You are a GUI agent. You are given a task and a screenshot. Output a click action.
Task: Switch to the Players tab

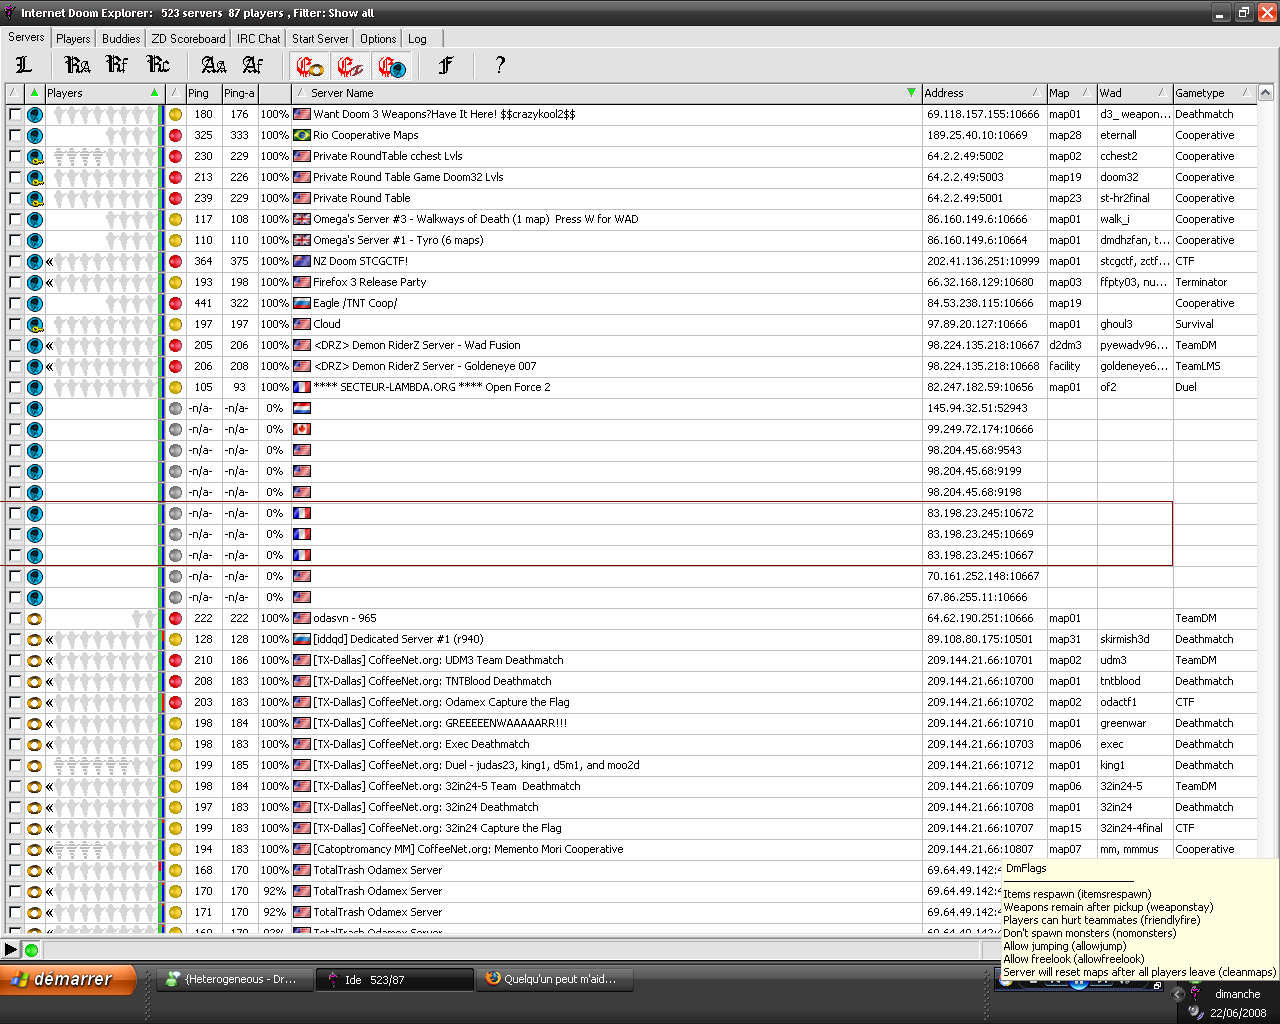73,39
